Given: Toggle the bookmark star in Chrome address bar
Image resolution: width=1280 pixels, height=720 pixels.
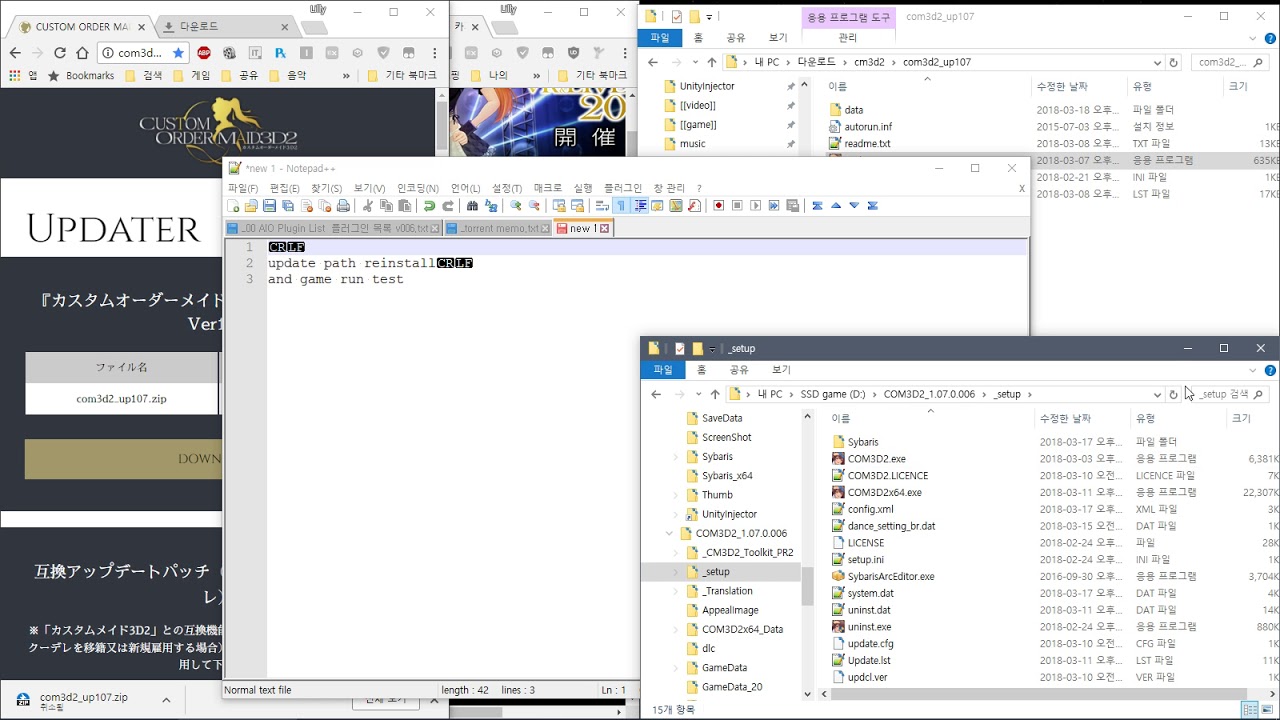Looking at the screenshot, I should tap(178, 53).
